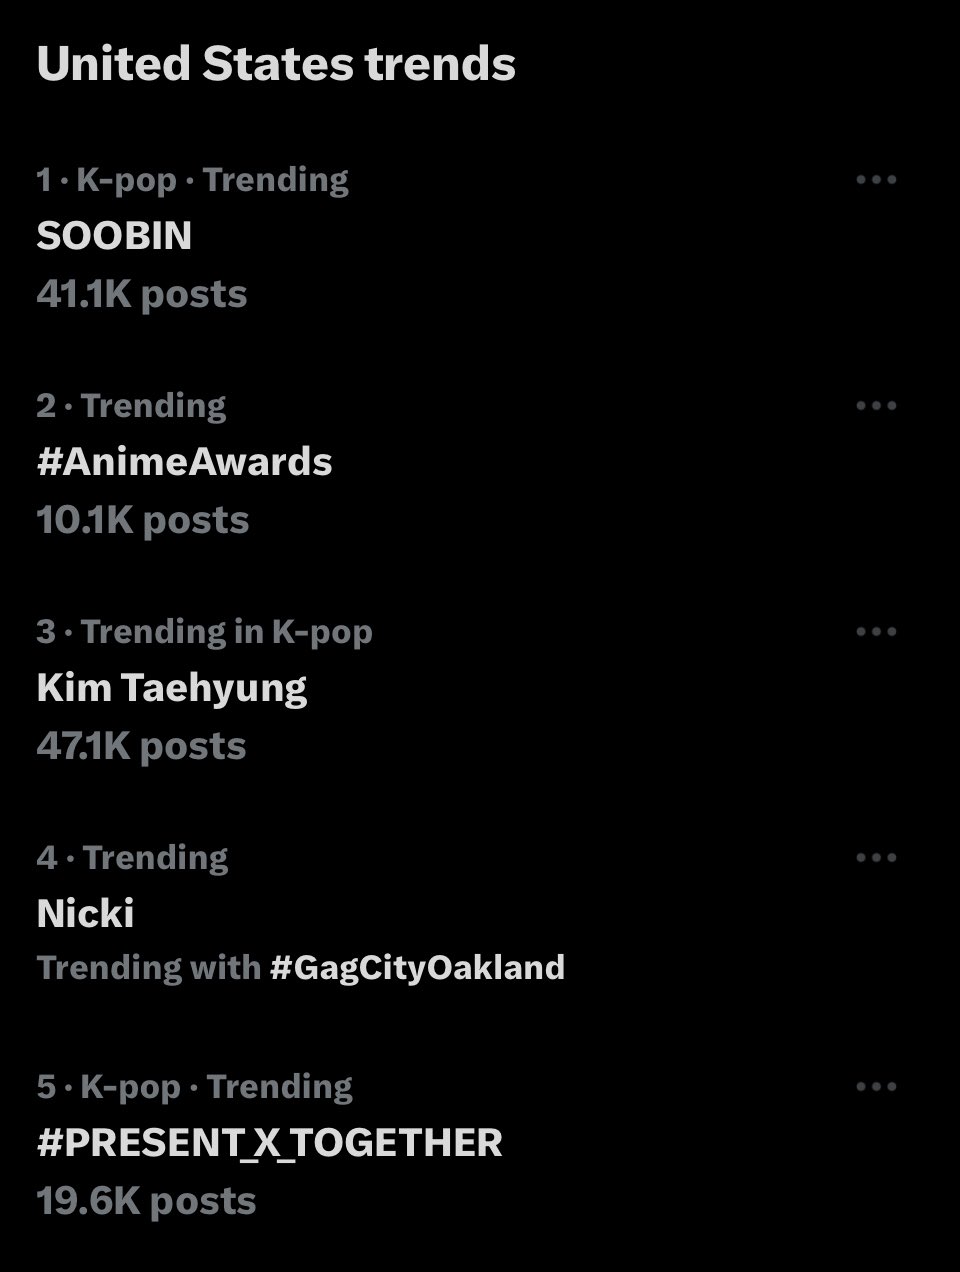Click the 'Trending with' text under Nicki
This screenshot has width=960, height=1272.
click(148, 968)
